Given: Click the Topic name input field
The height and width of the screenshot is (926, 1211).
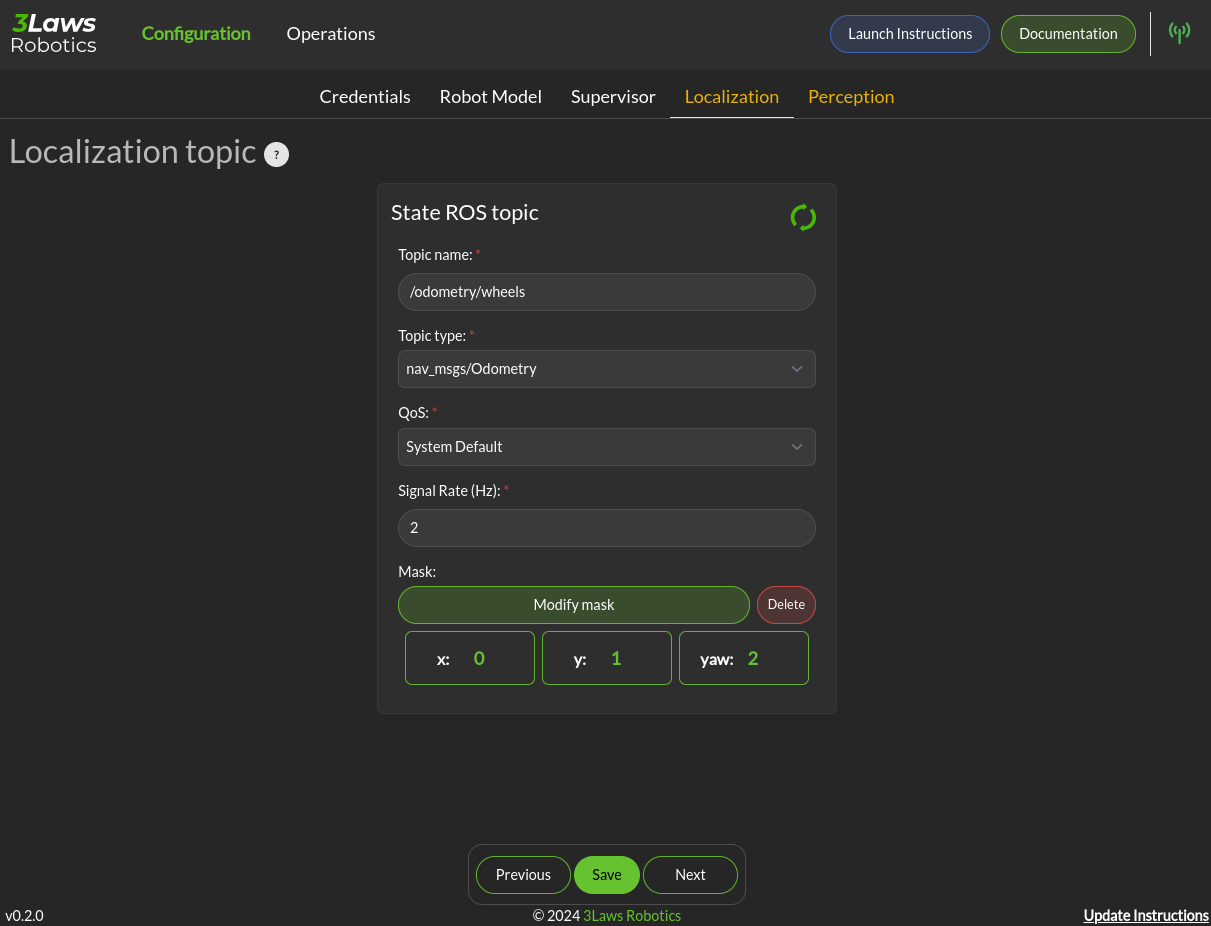Looking at the screenshot, I should coord(606,292).
